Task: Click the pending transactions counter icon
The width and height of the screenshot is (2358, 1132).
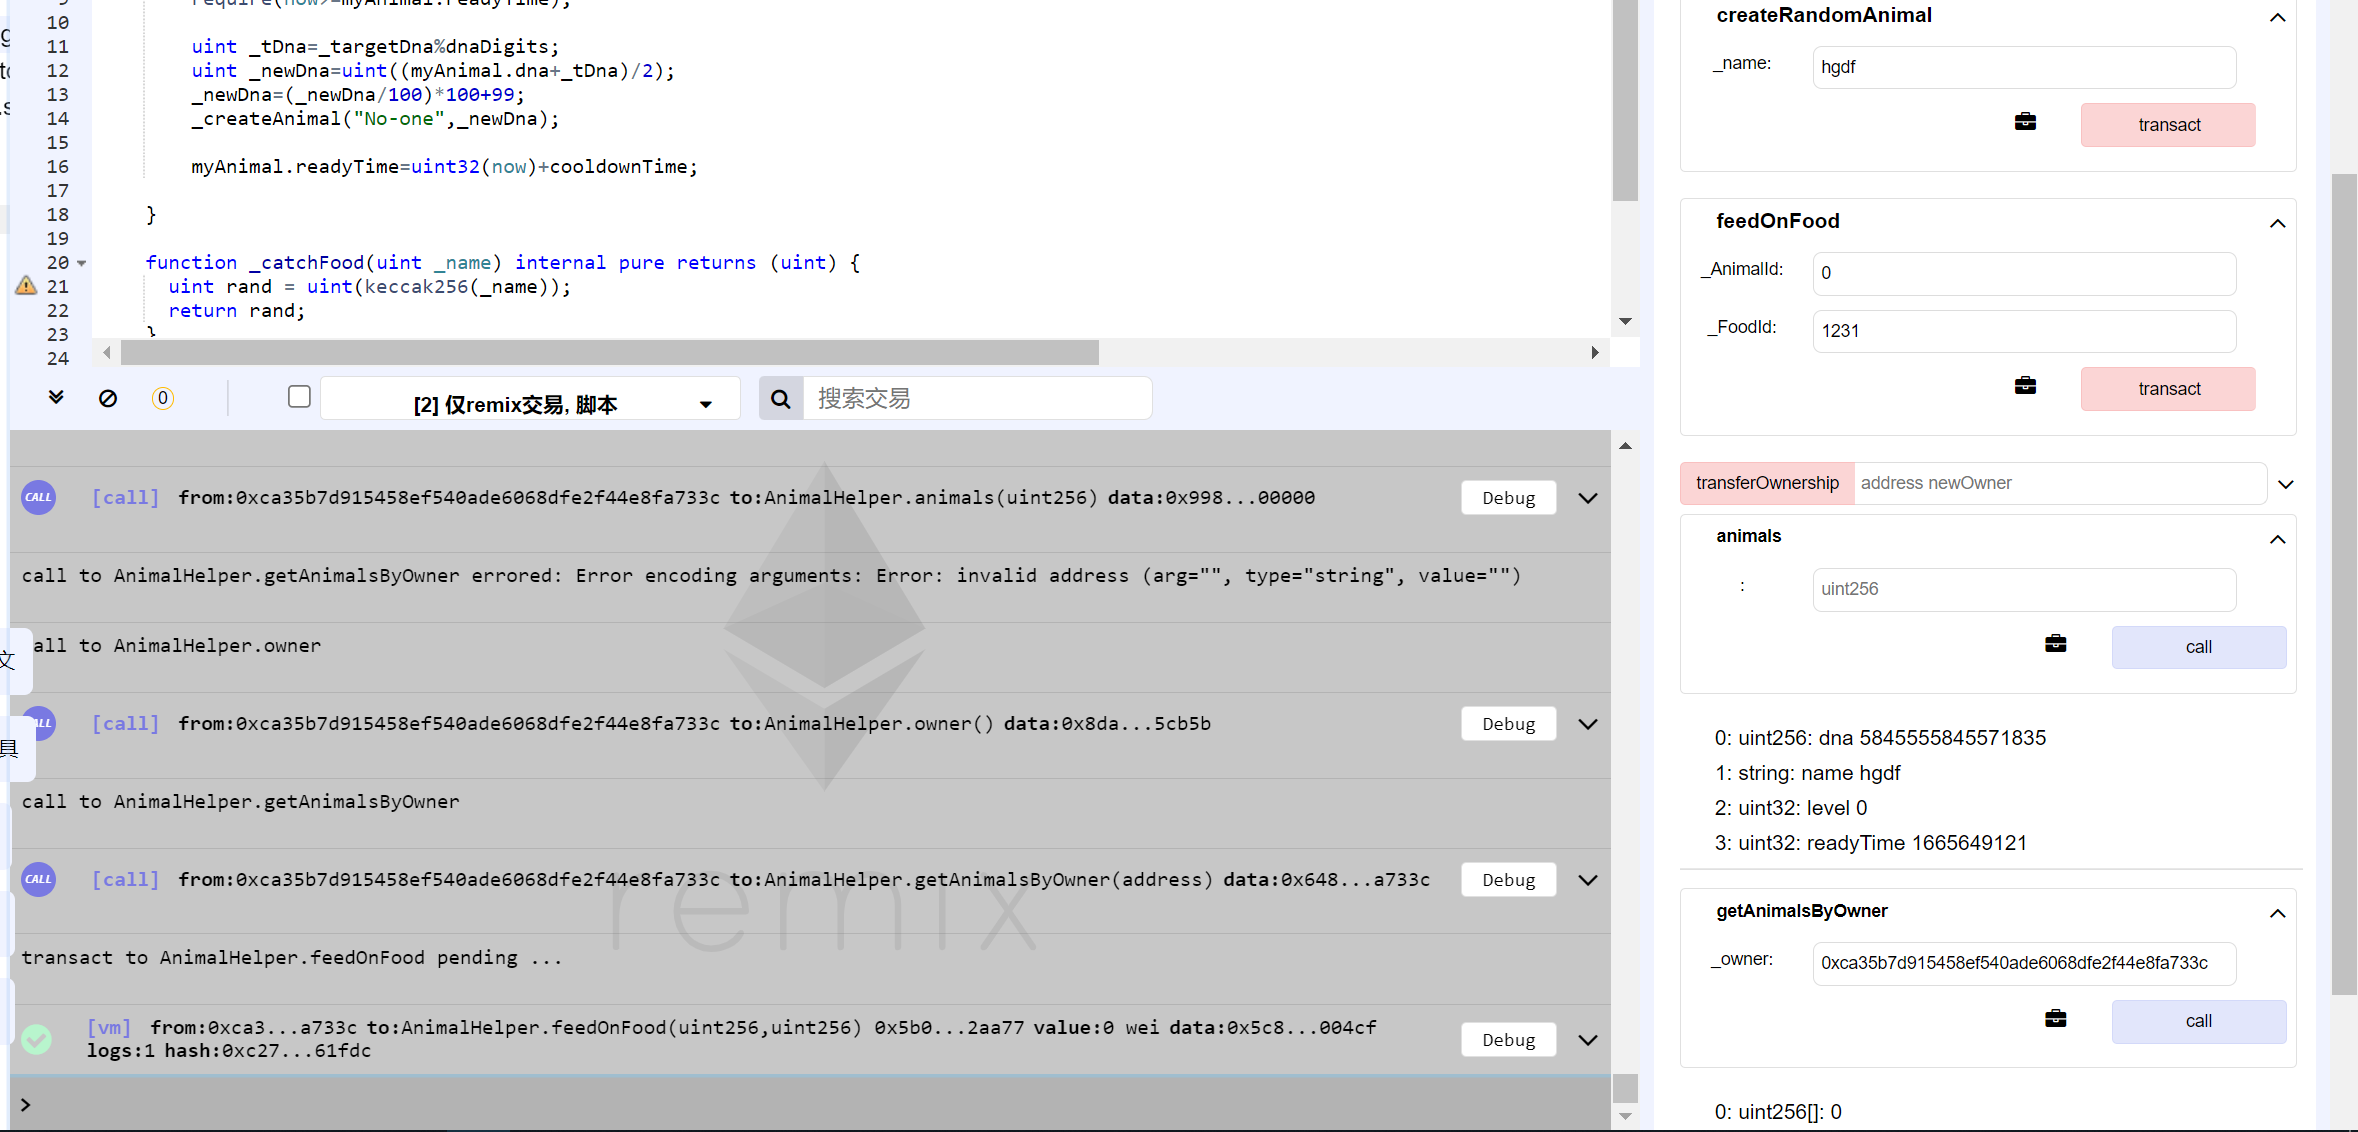Action: pos(162,398)
